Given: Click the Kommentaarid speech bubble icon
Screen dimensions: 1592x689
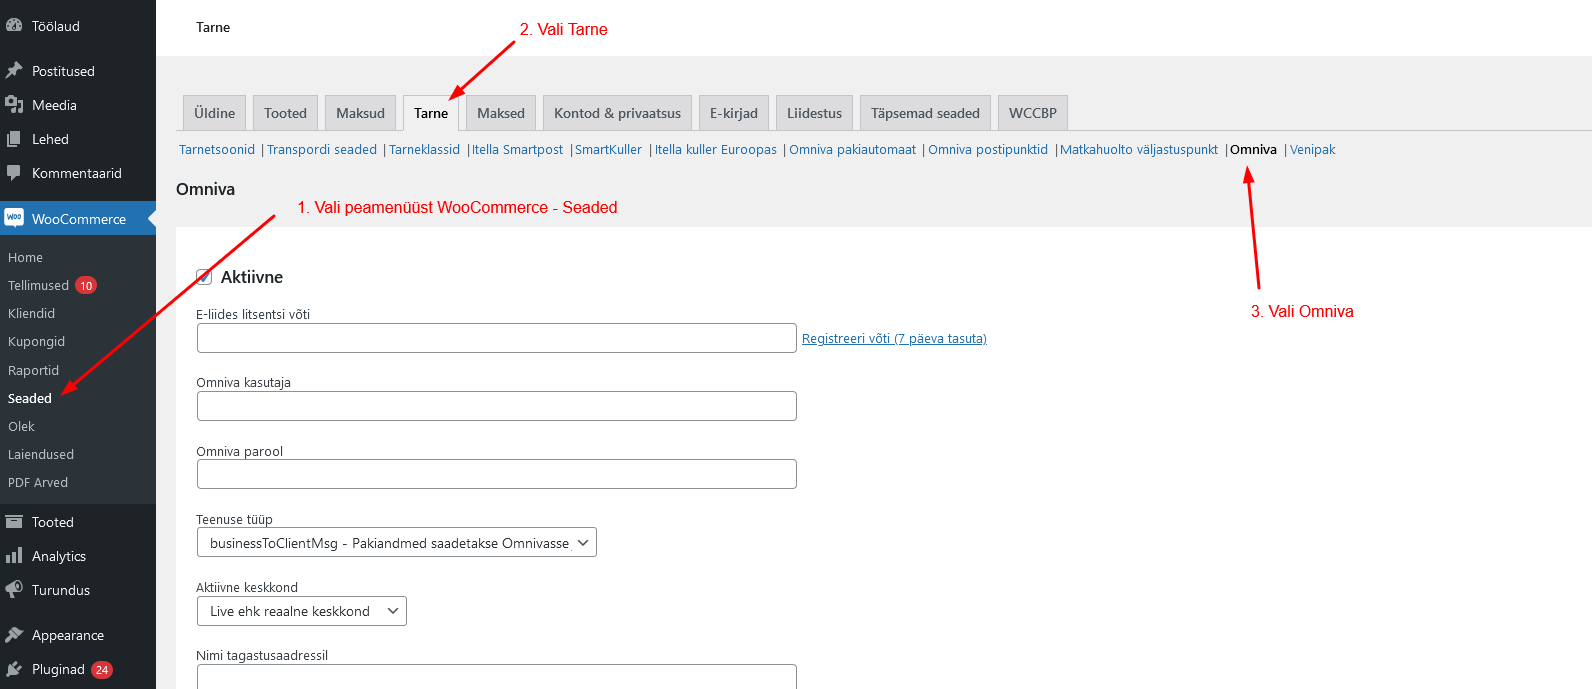Looking at the screenshot, I should [14, 173].
